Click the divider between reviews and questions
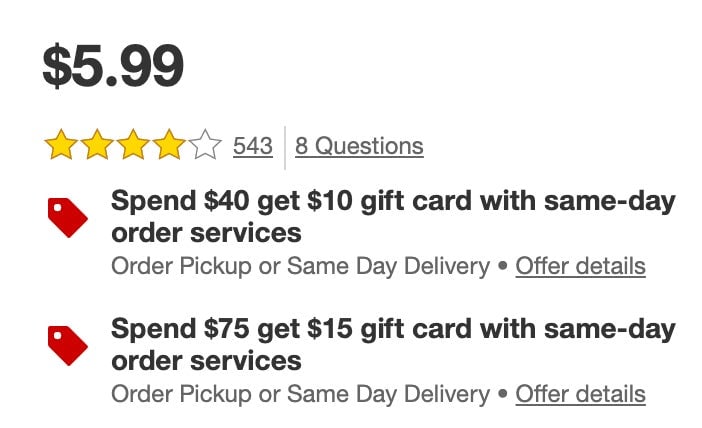Viewport: 702px width, 428px height. (x=285, y=148)
